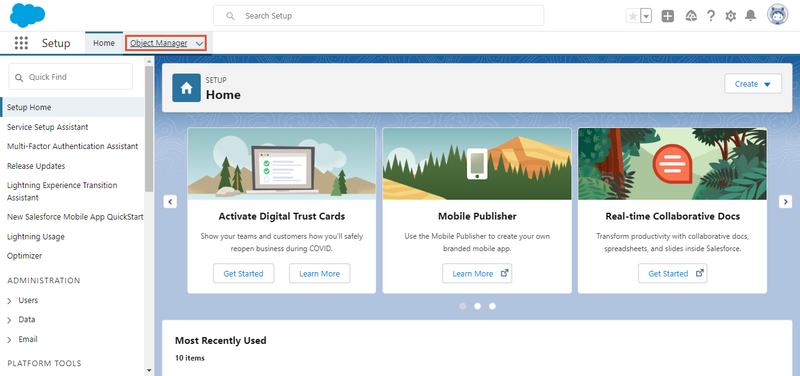Screen dimensions: 800x376
Task: Click the Quick Find input box
Action: click(x=70, y=77)
